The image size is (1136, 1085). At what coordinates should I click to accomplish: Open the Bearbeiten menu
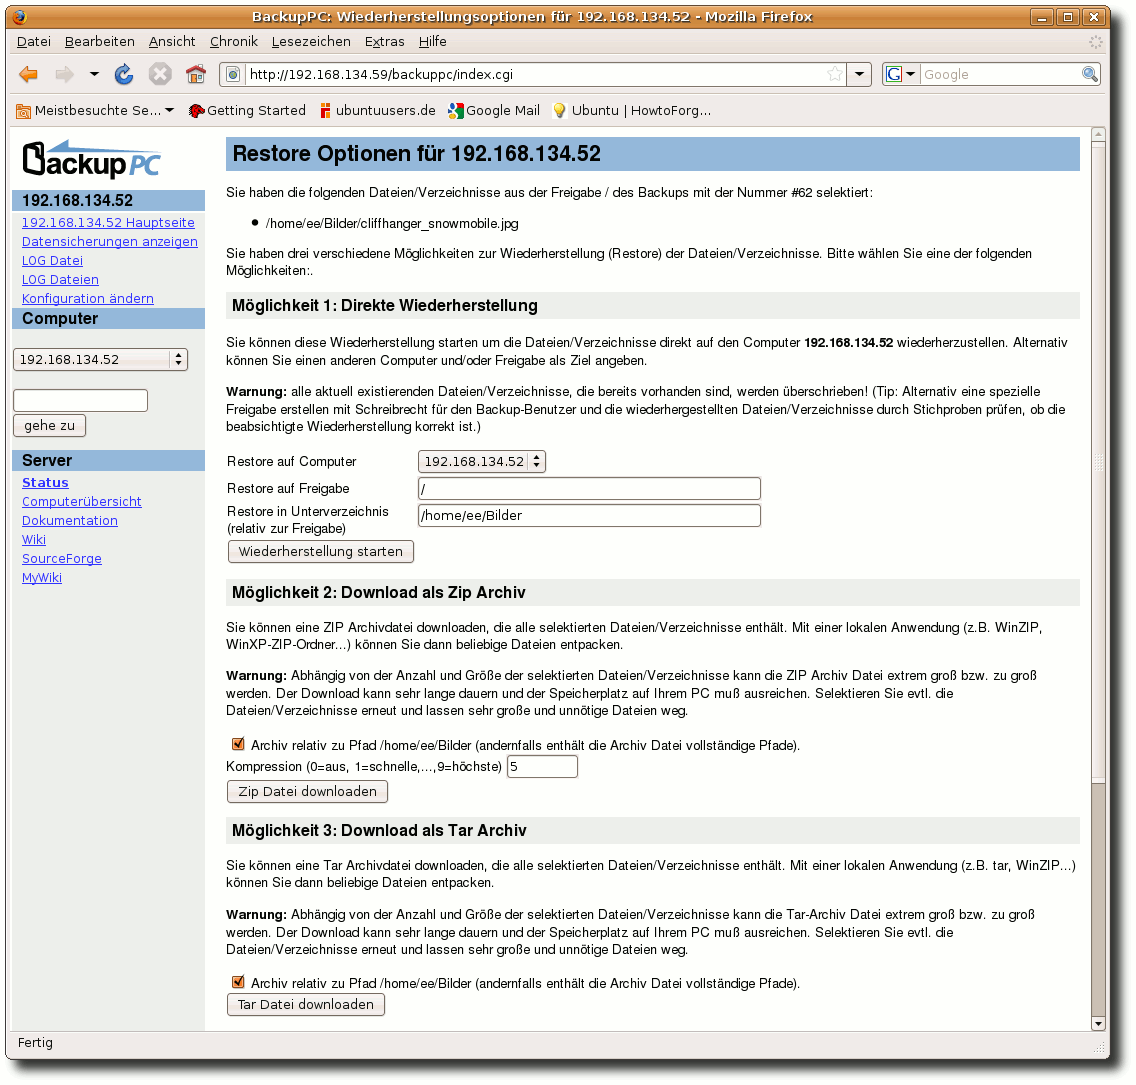coord(99,41)
